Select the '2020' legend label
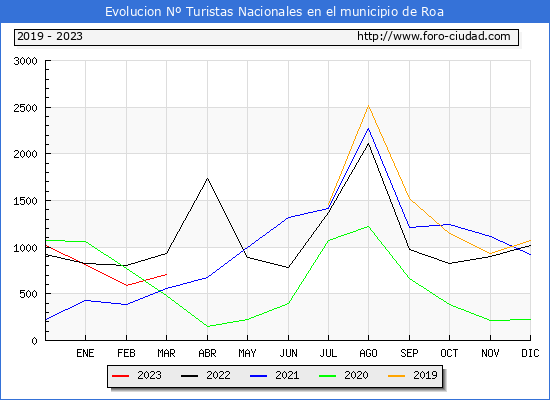This screenshot has height=400, width=550. click(356, 375)
